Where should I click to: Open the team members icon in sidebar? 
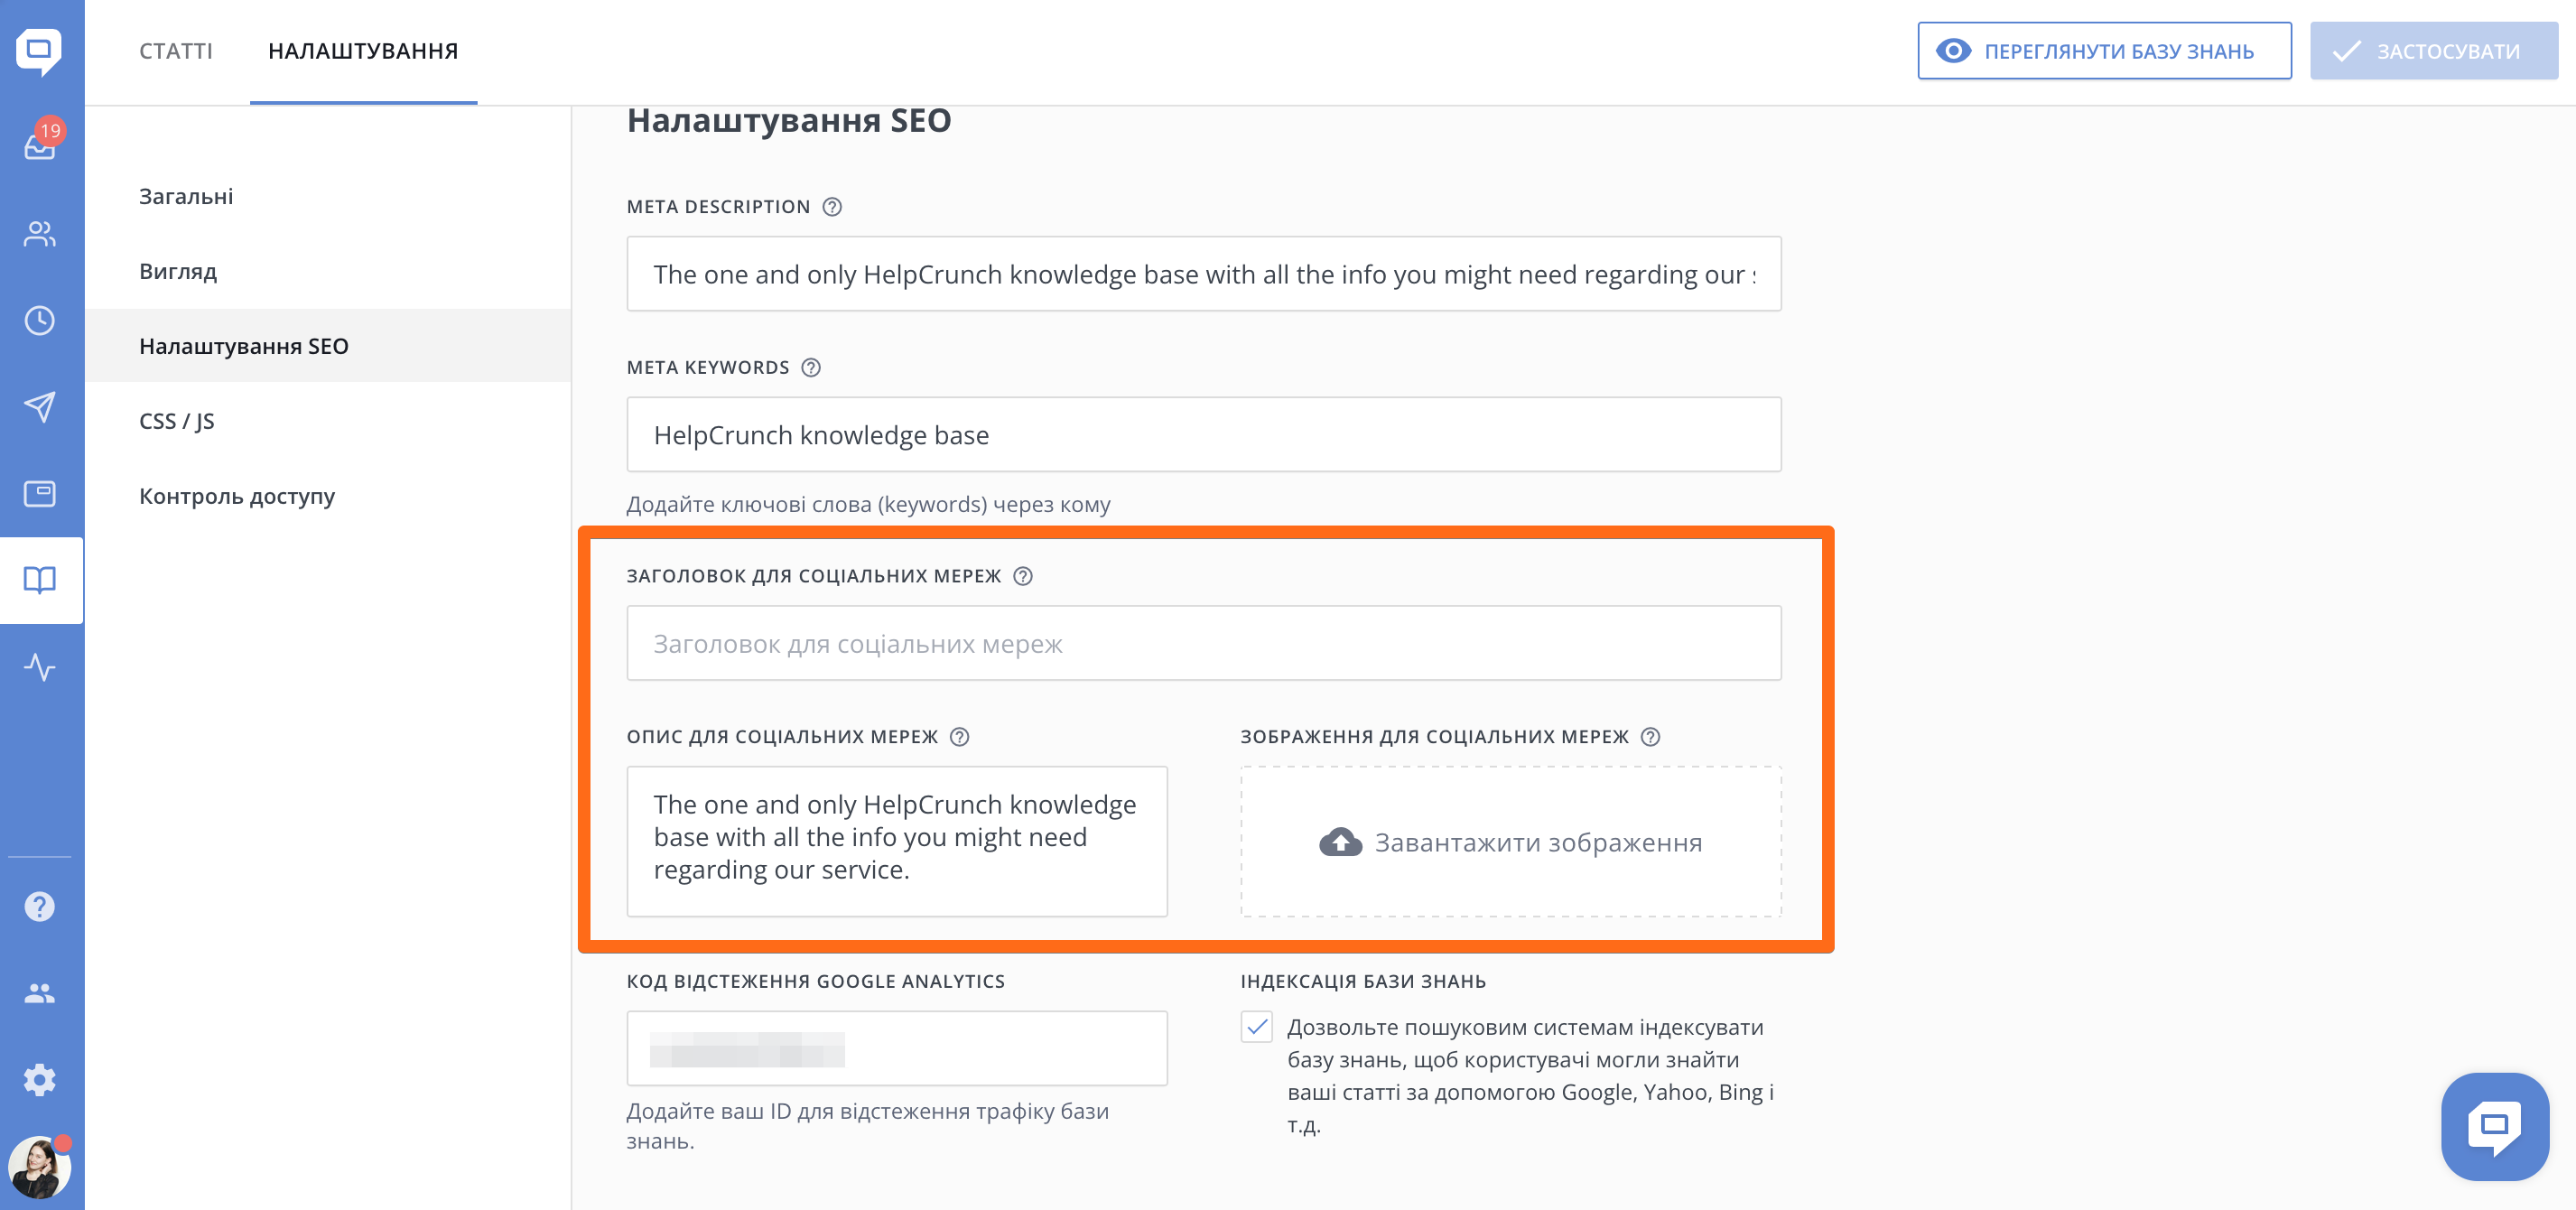(40, 993)
